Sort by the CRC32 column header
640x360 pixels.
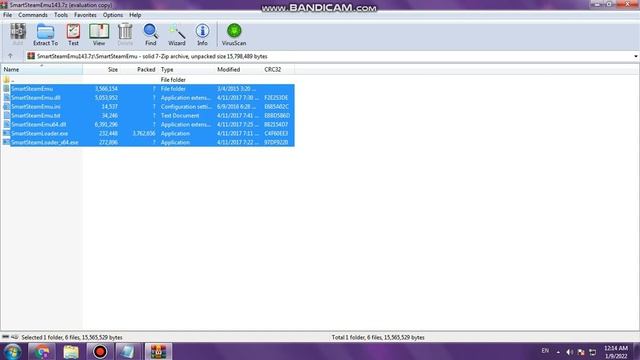278,69
